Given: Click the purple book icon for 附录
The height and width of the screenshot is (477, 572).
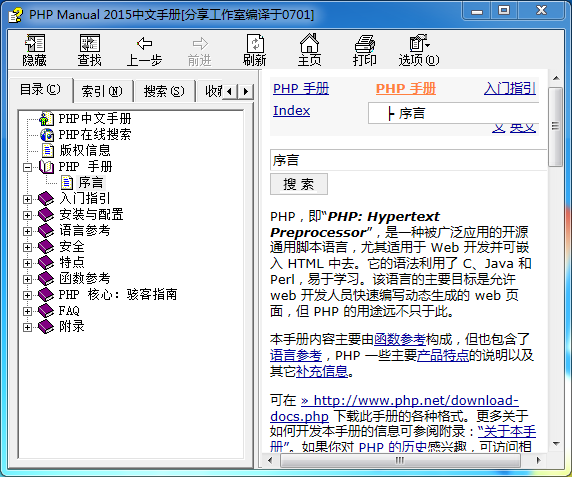Looking at the screenshot, I should point(46,327).
